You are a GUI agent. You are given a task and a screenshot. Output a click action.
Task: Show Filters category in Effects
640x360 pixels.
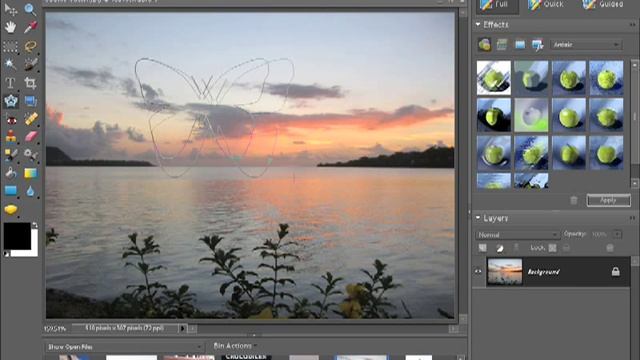[x=484, y=44]
